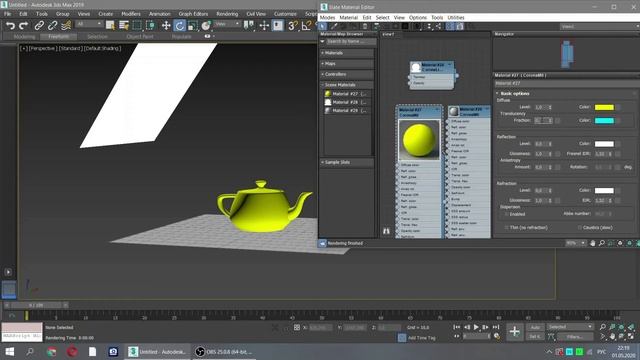Open the Utilities menu in Material Editor
The height and width of the screenshot is (360, 640).
[x=456, y=18]
